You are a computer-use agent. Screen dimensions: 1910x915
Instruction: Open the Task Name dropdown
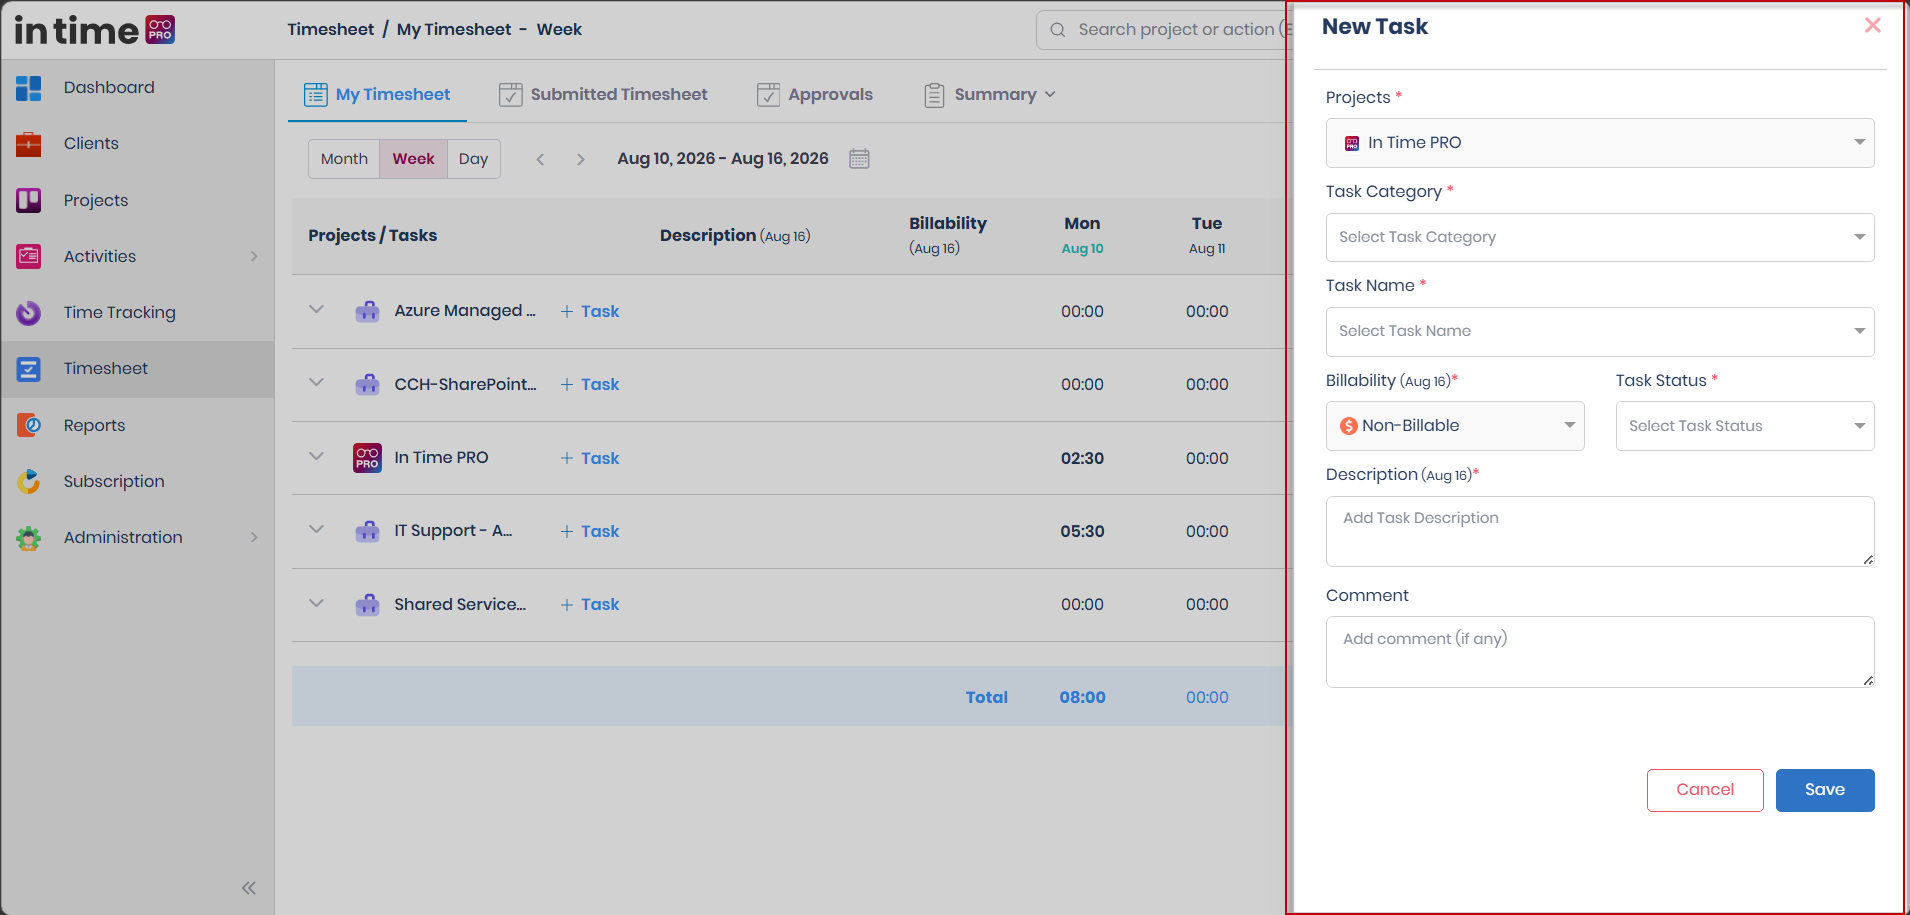(1600, 331)
